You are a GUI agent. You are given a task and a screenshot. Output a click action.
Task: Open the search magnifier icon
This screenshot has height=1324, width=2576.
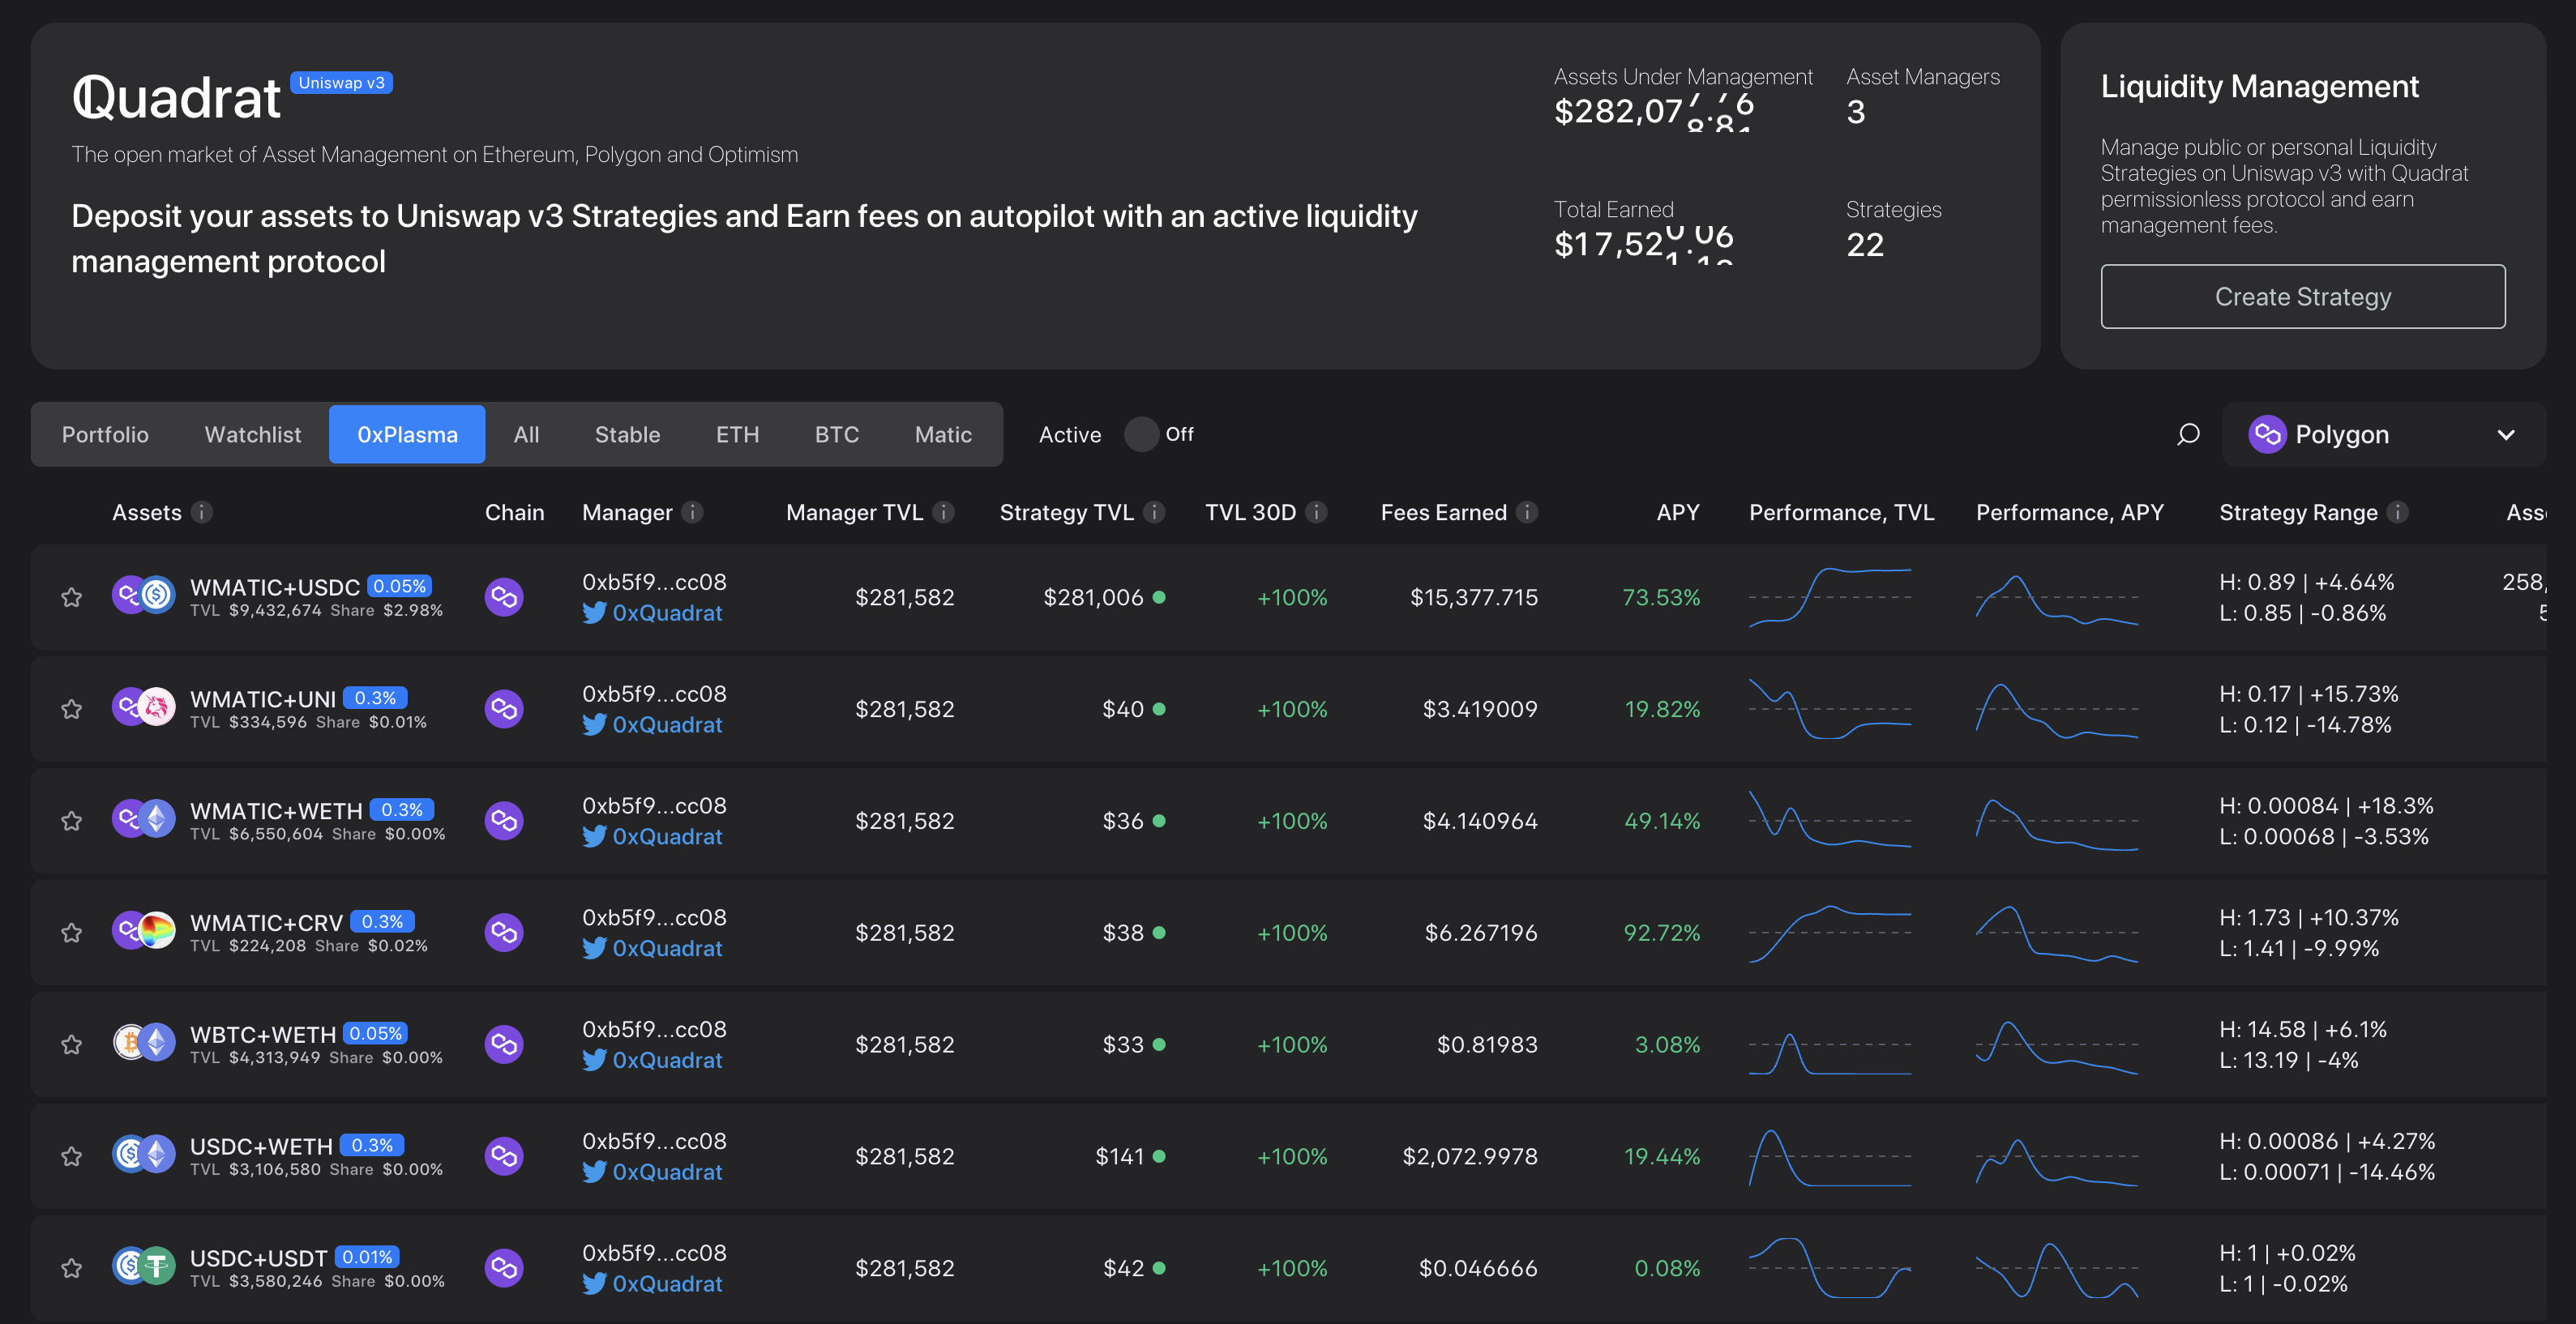2188,434
